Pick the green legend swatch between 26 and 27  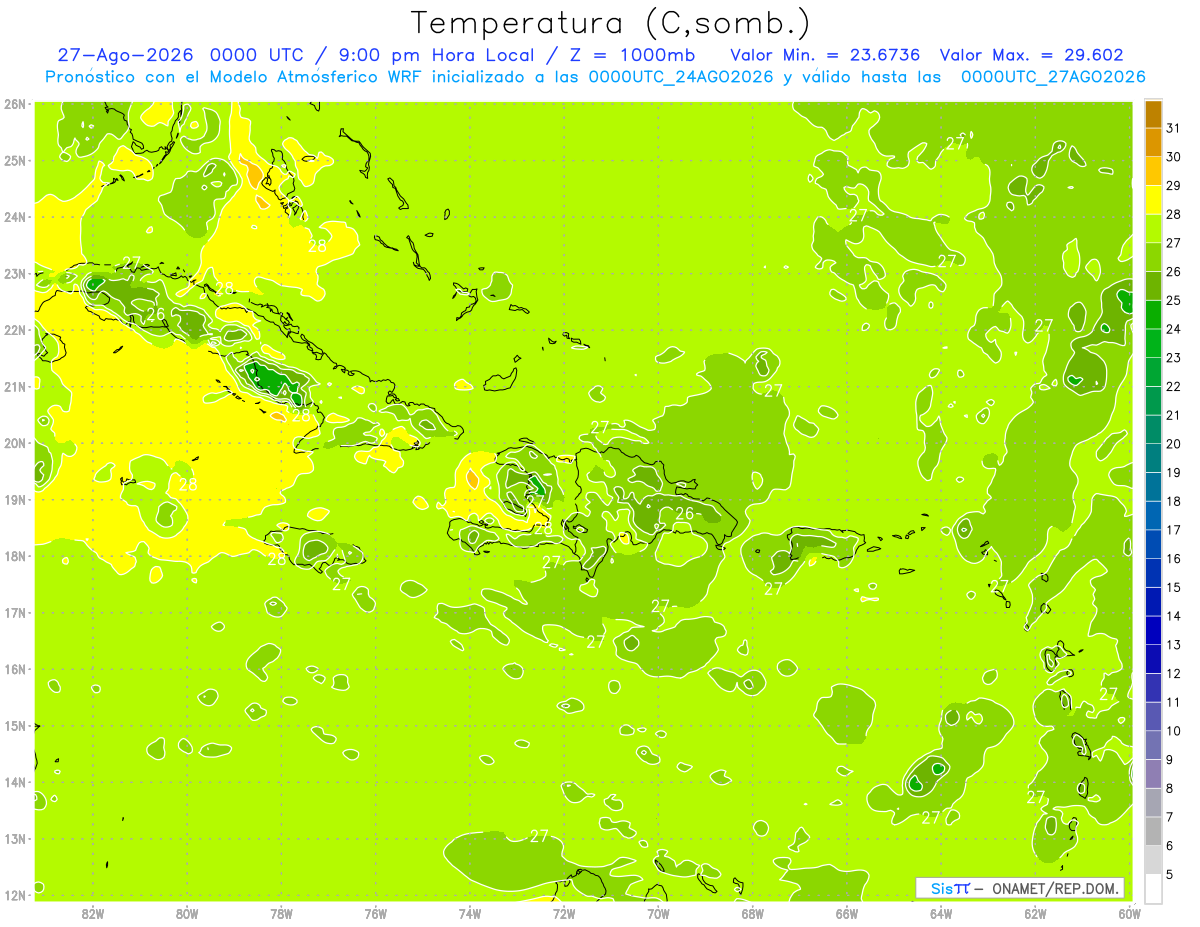click(1153, 258)
